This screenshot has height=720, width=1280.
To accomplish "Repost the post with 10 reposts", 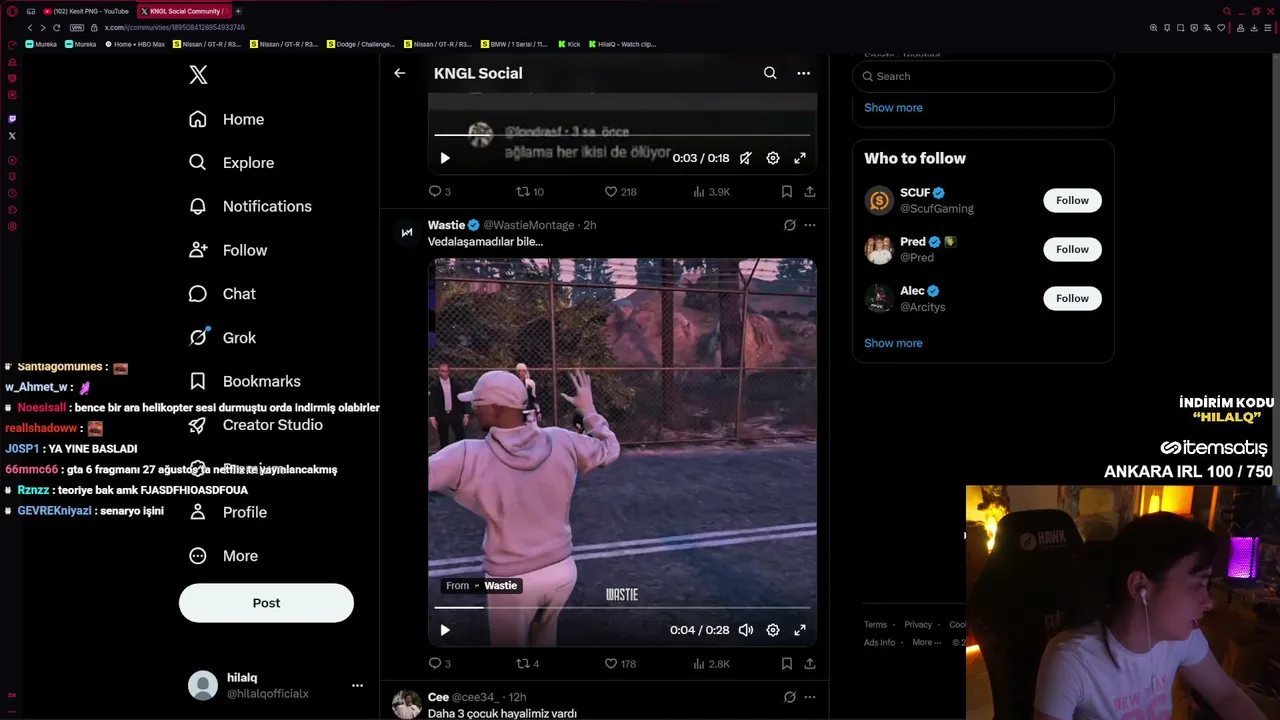I will [530, 192].
